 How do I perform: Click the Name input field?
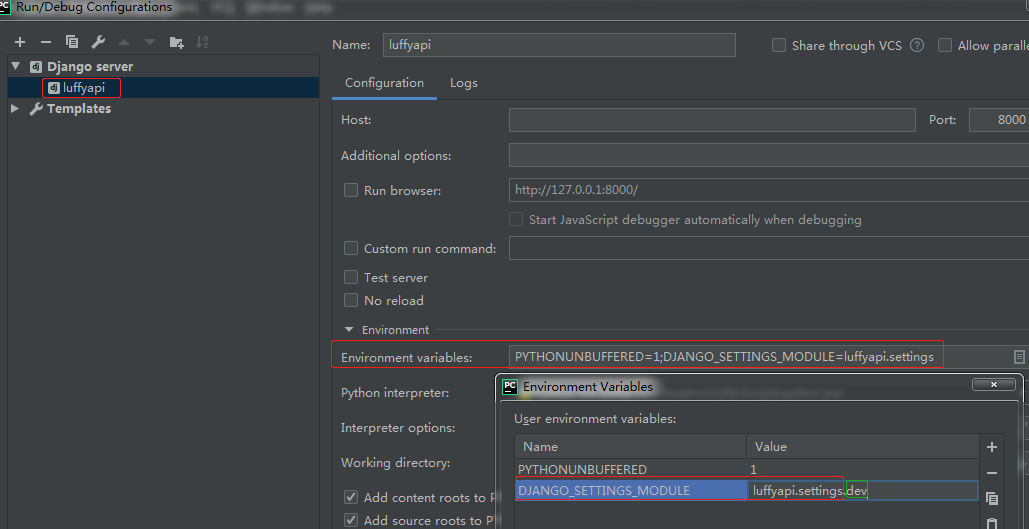pos(559,45)
